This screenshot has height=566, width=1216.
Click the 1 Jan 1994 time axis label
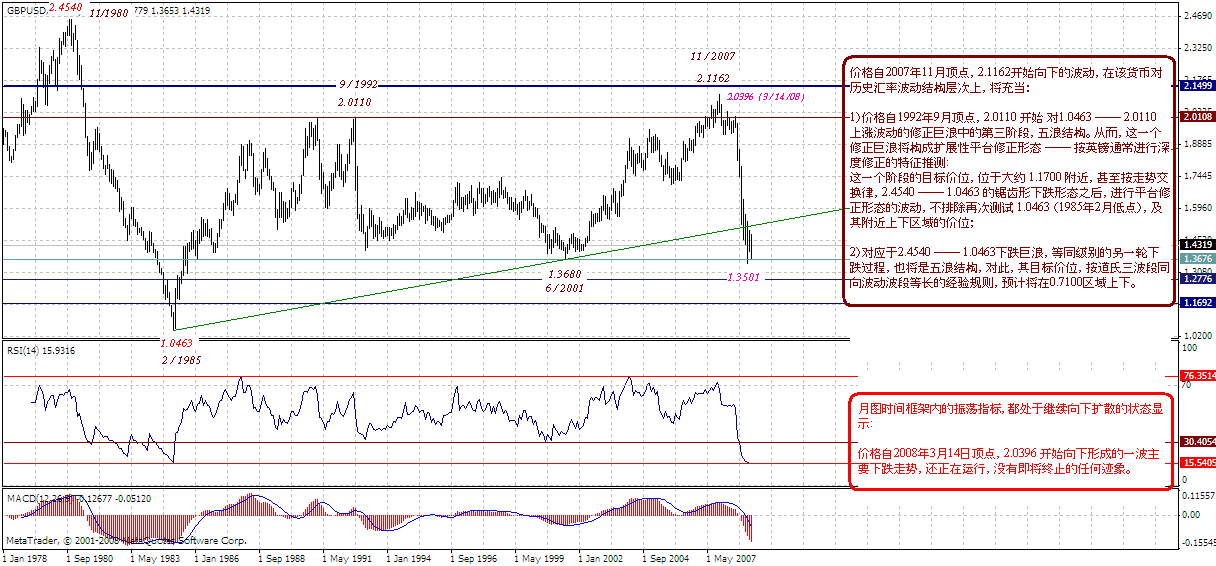click(x=407, y=559)
